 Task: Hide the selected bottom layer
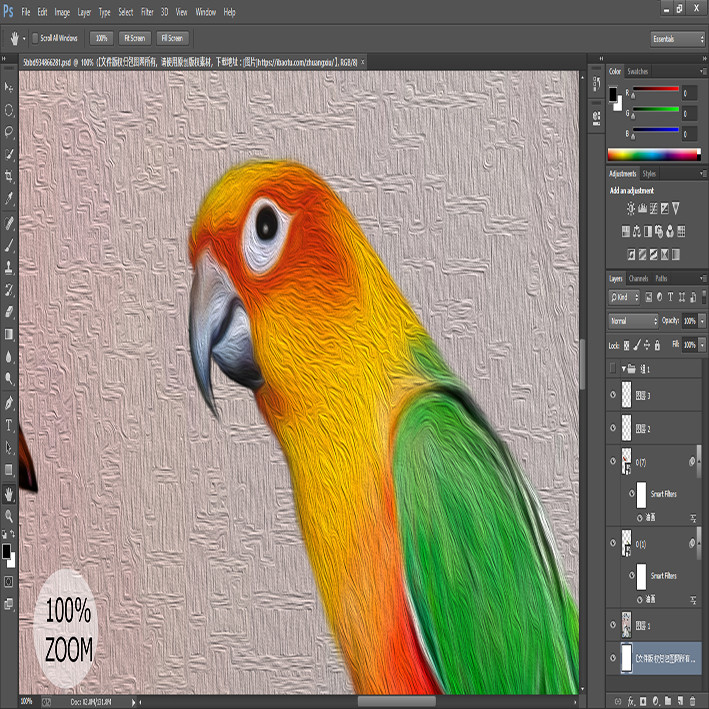point(613,658)
